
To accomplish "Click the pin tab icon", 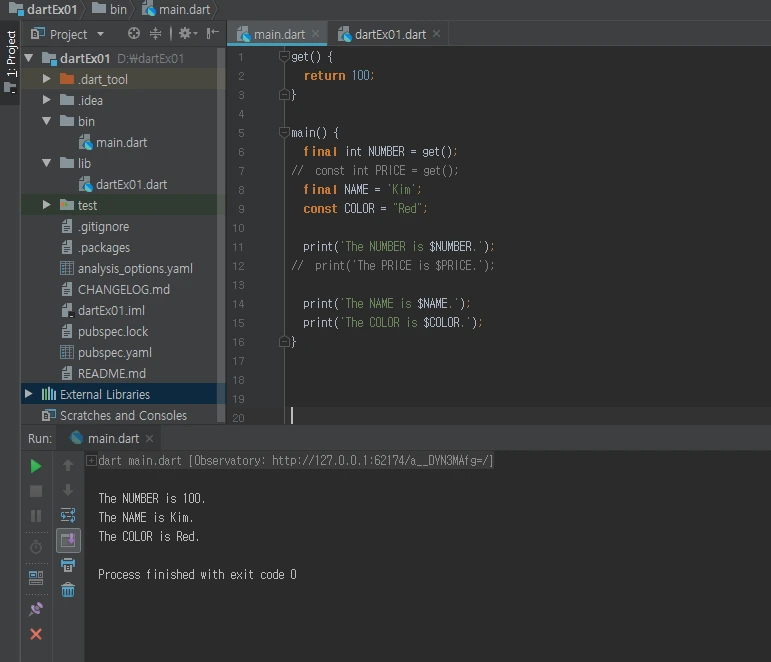I will (x=36, y=608).
